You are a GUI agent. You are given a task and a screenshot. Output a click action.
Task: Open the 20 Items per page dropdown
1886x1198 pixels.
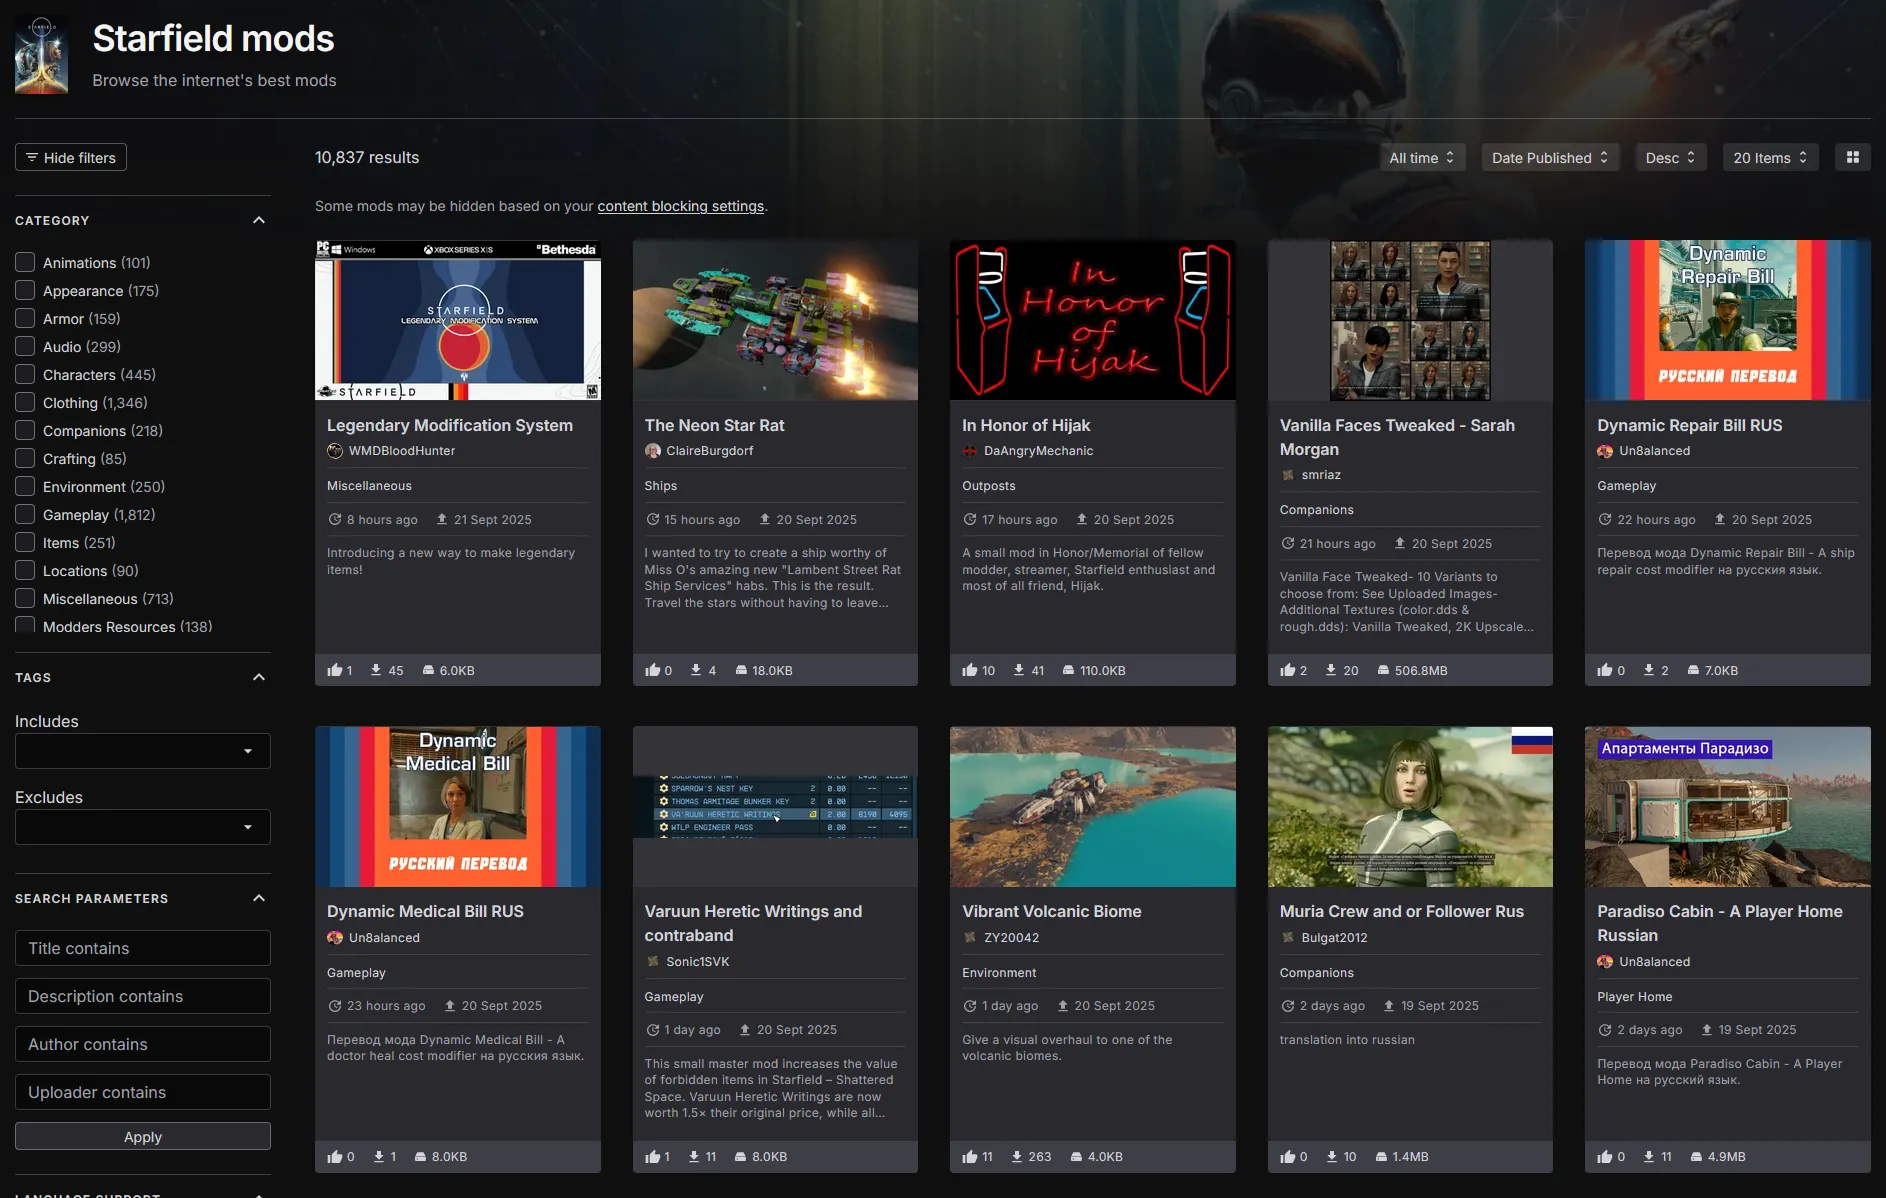[x=1770, y=157]
